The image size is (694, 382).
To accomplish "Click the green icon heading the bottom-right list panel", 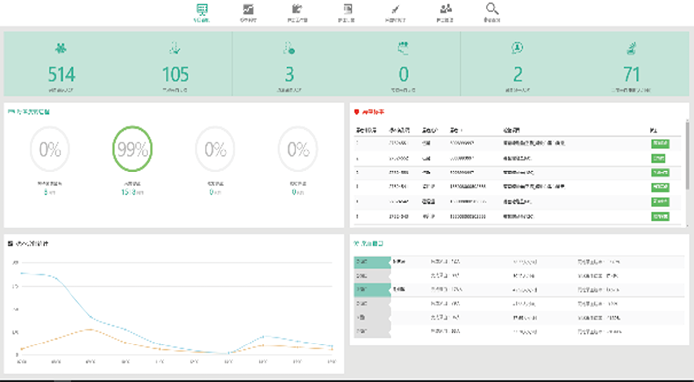I will coord(356,243).
